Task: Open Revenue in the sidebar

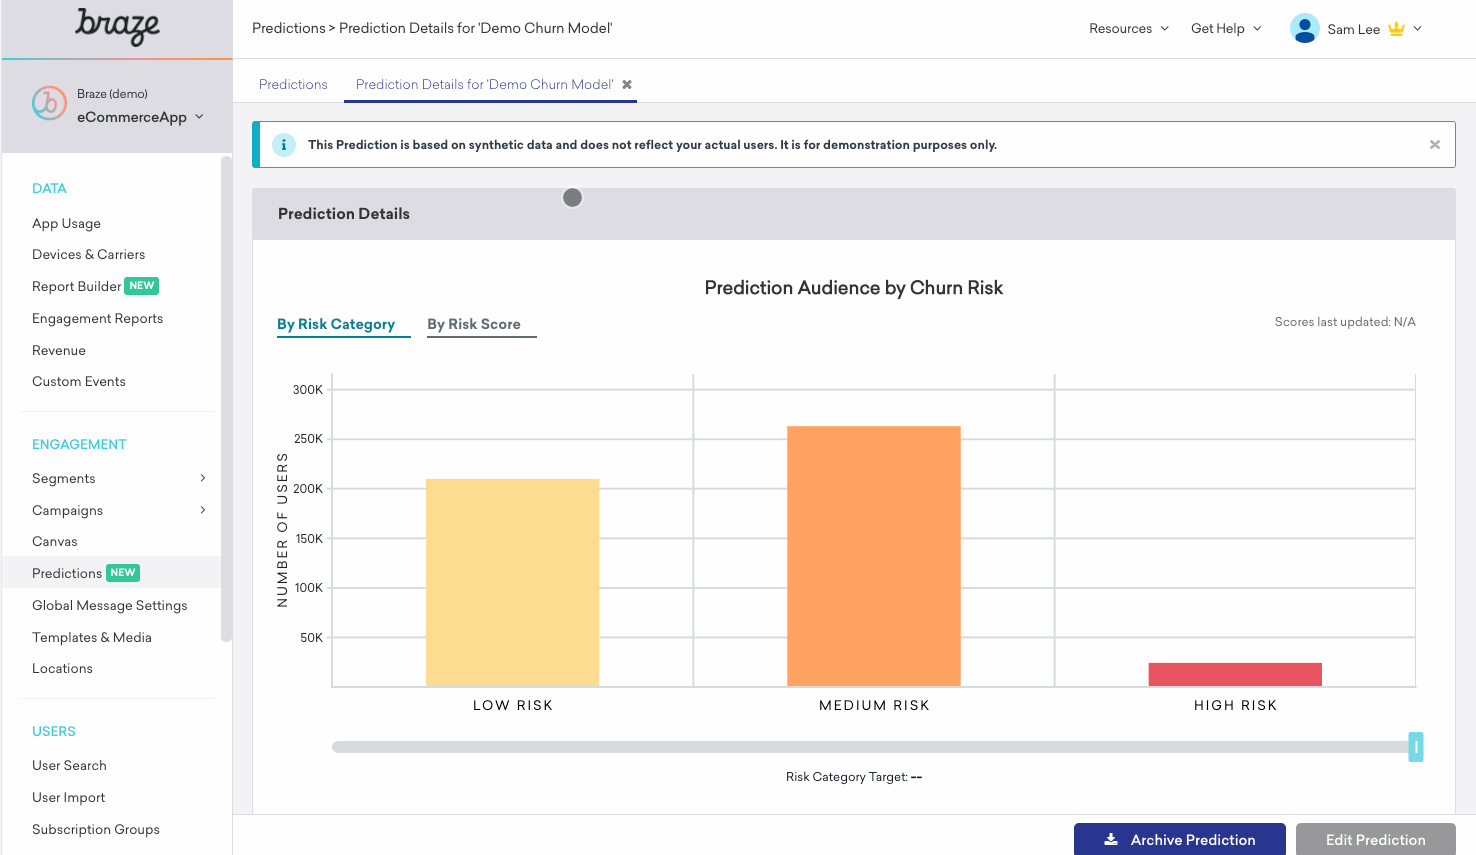Action: [x=59, y=351]
